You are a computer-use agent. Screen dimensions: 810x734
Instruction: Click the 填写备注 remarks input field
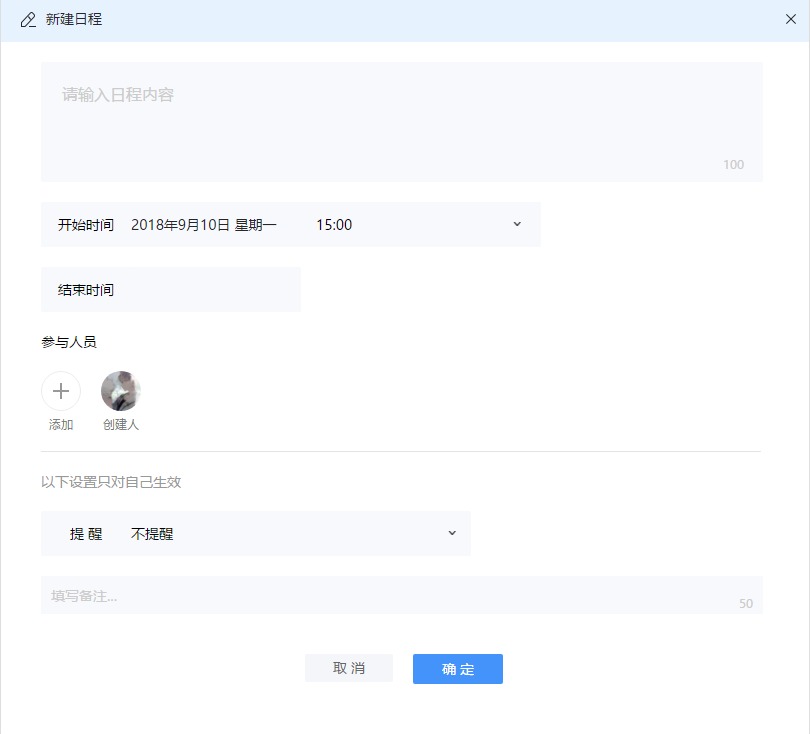pyautogui.click(x=400, y=595)
